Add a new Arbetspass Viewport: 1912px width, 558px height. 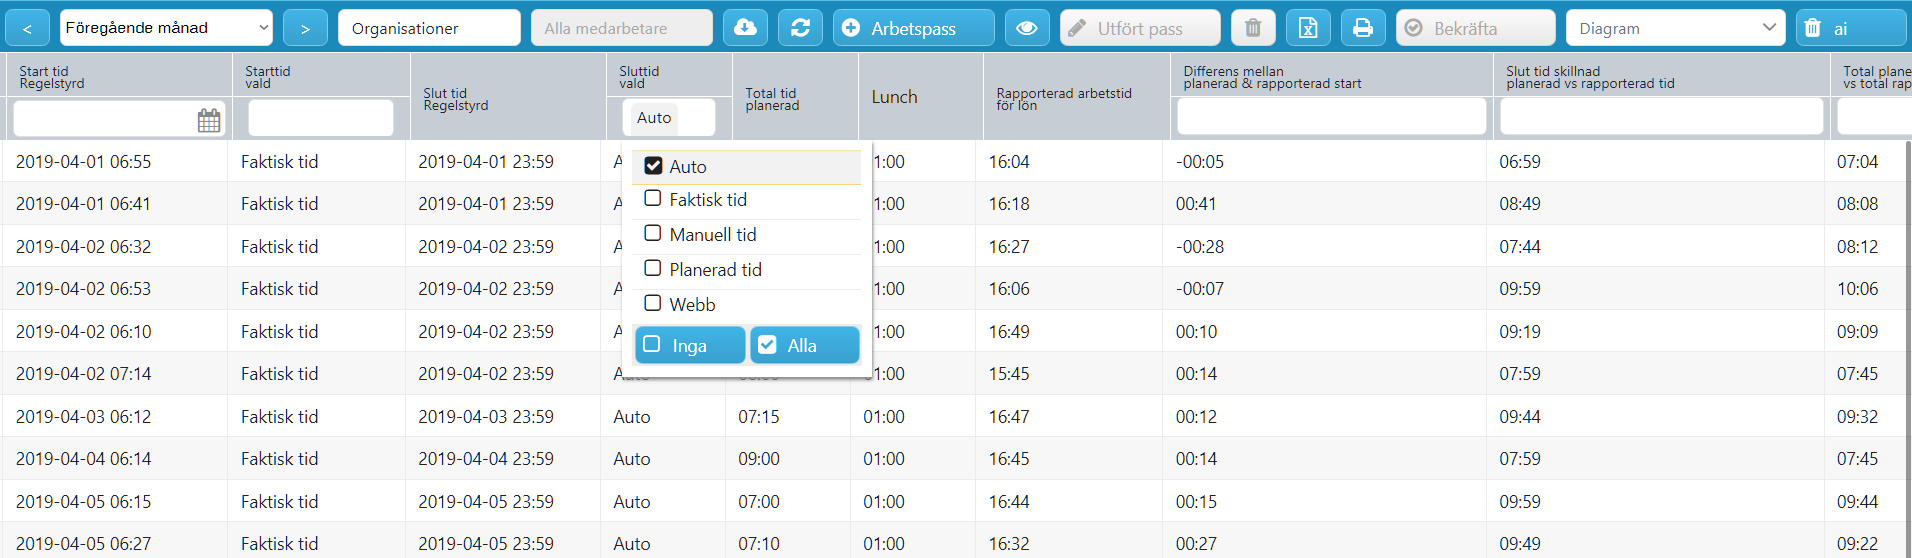913,28
